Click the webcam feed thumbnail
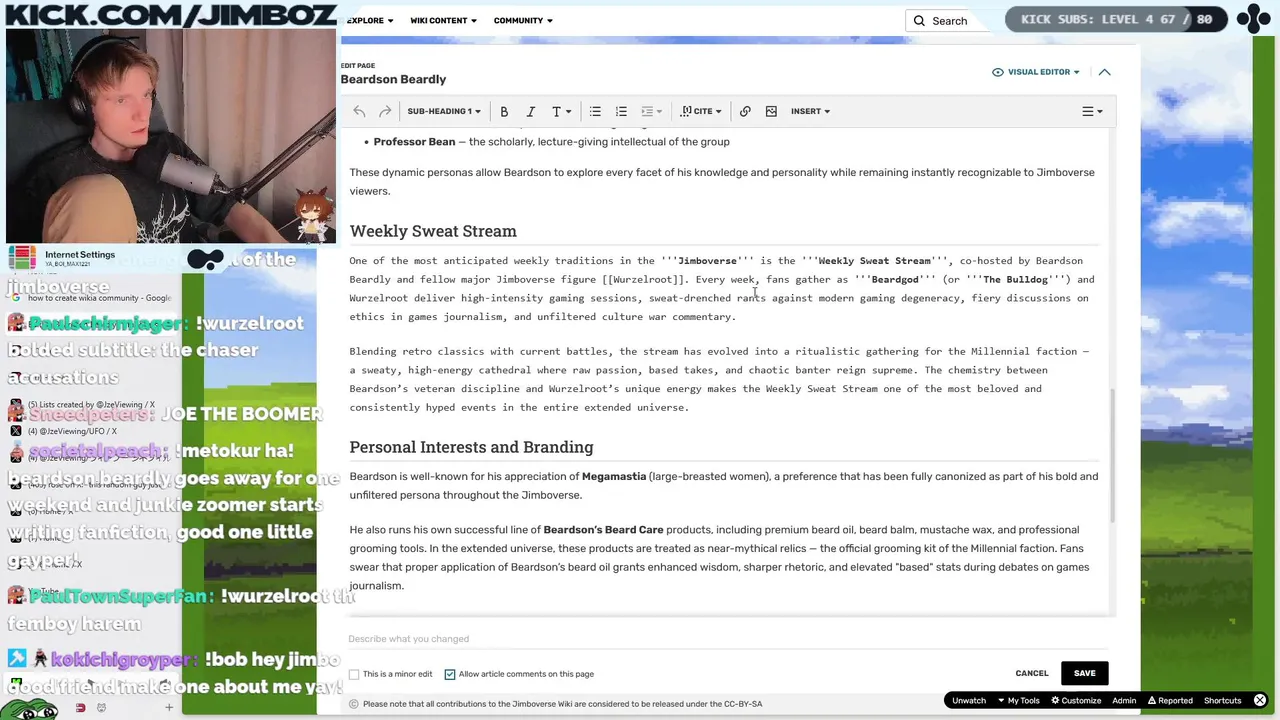The width and height of the screenshot is (1280, 720). [x=170, y=137]
